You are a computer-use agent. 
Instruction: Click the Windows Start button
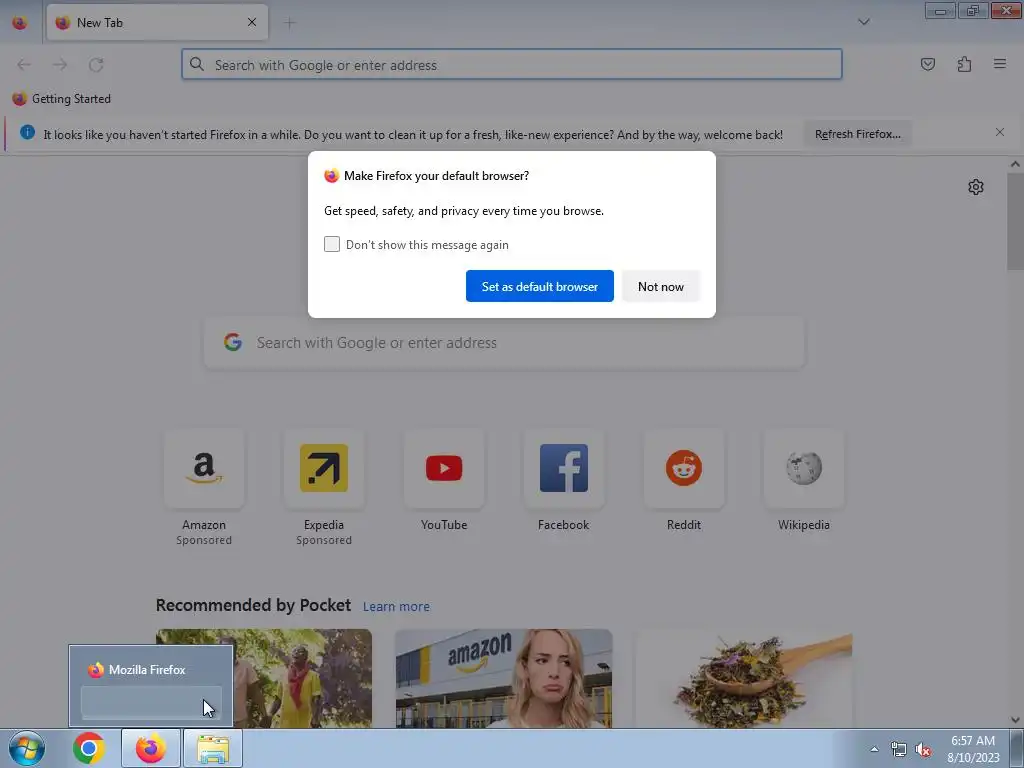[x=27, y=748]
